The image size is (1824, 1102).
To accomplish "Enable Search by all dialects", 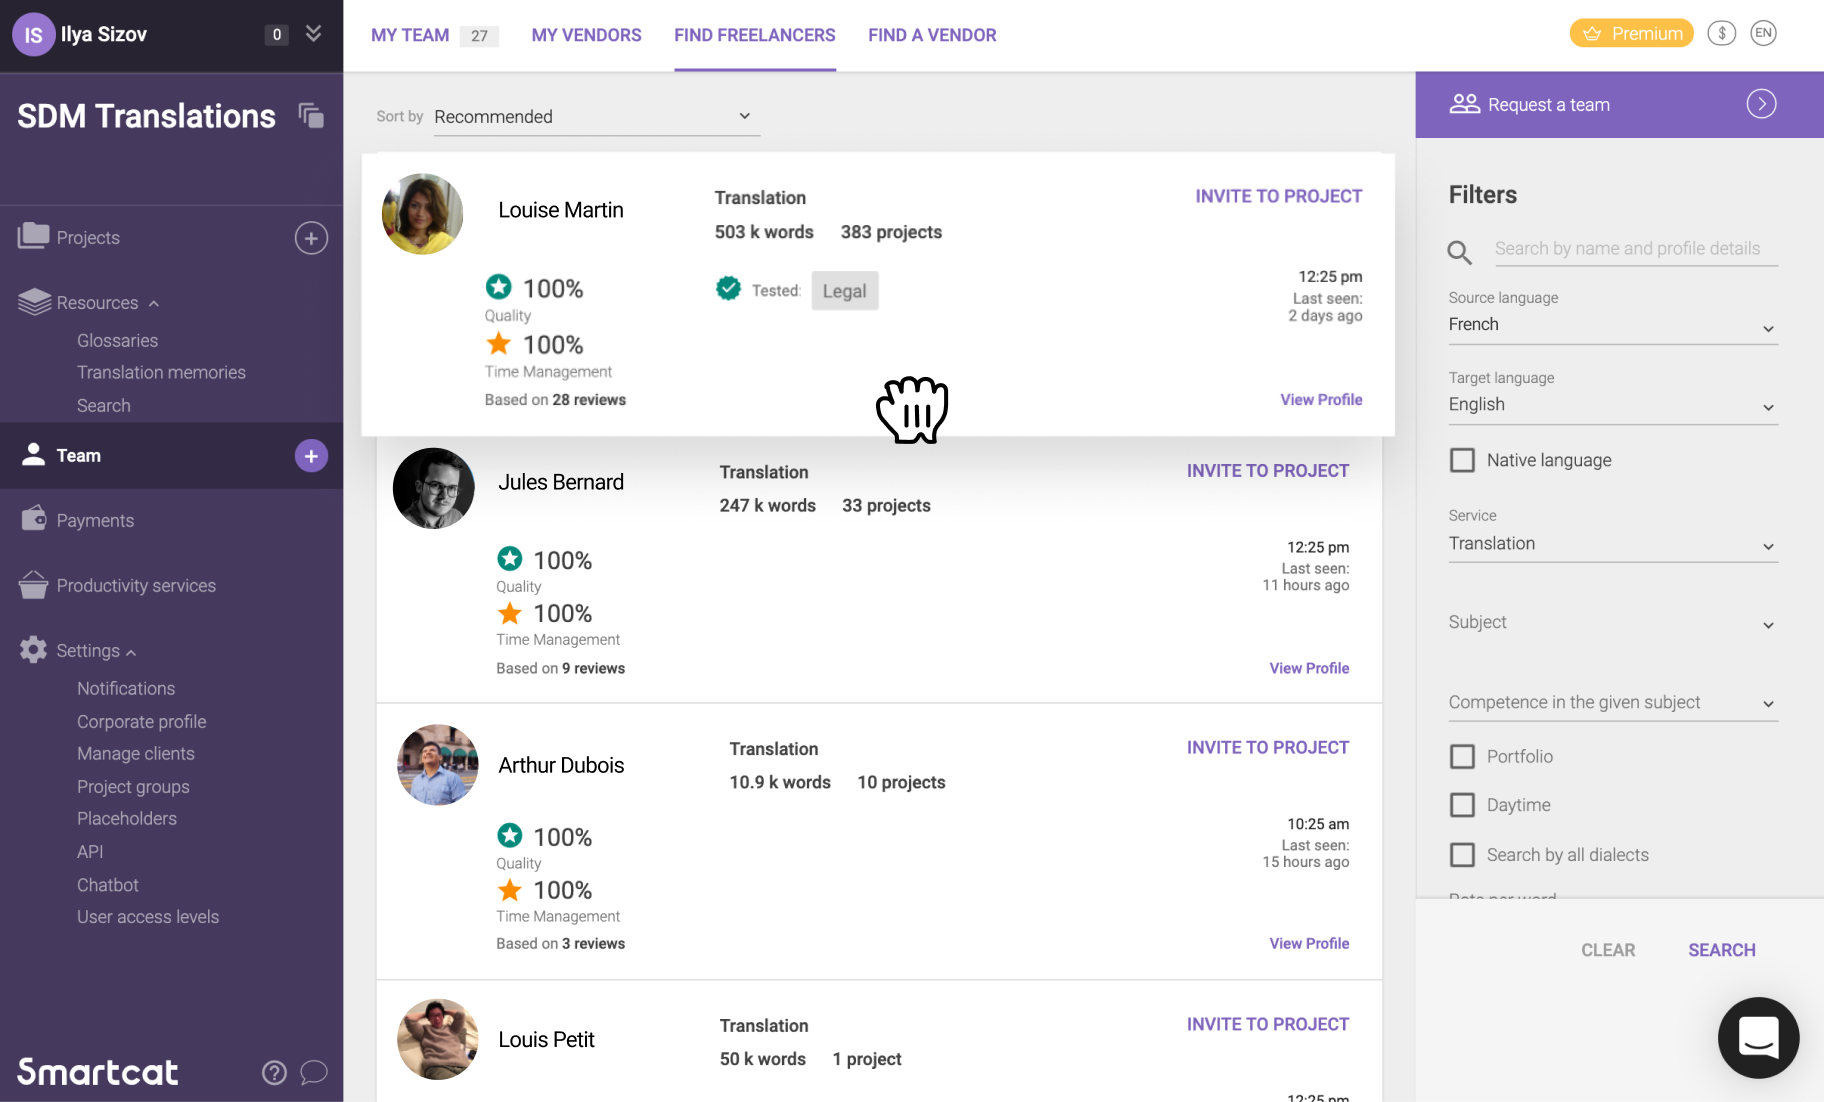I will point(1462,854).
